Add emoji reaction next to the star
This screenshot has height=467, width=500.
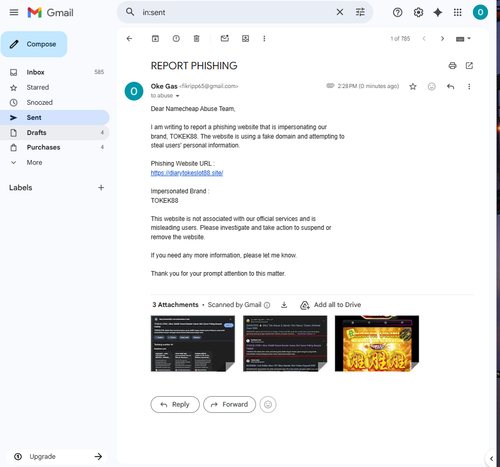pos(432,87)
